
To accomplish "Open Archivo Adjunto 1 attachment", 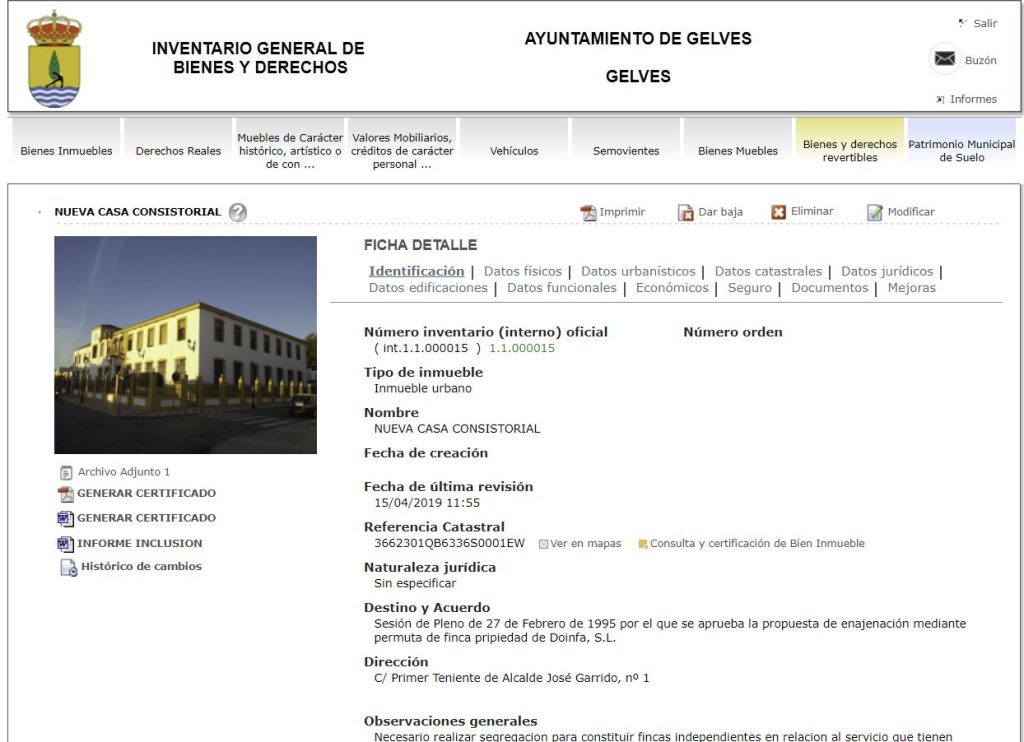I will click(124, 472).
